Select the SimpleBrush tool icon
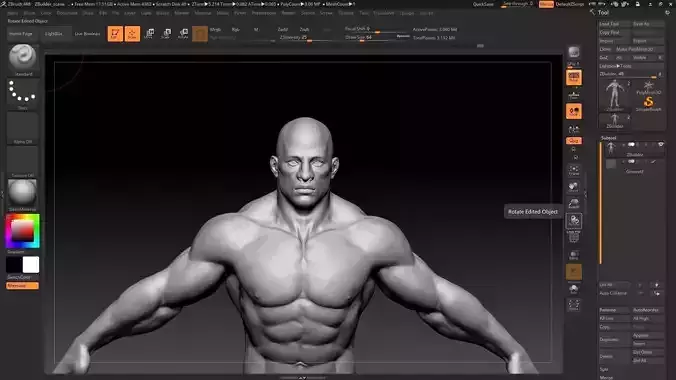 (x=648, y=104)
